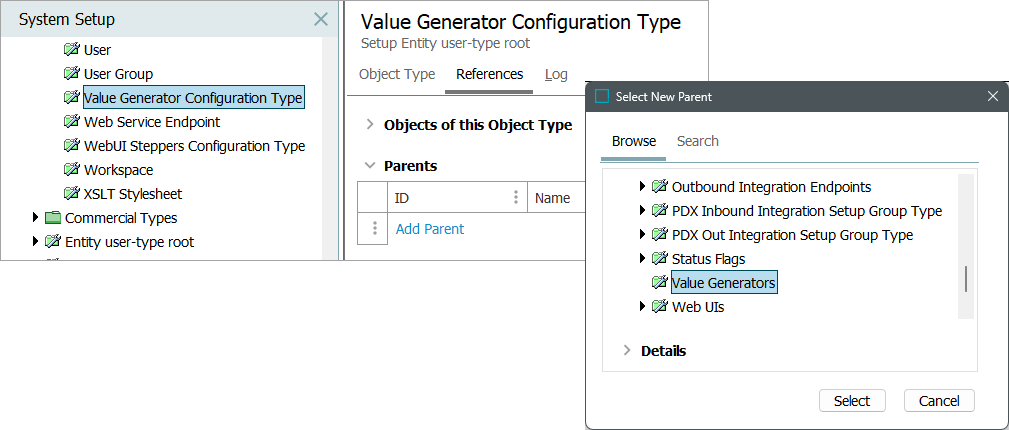Click the XSLT Stylesheet tree icon

point(71,194)
